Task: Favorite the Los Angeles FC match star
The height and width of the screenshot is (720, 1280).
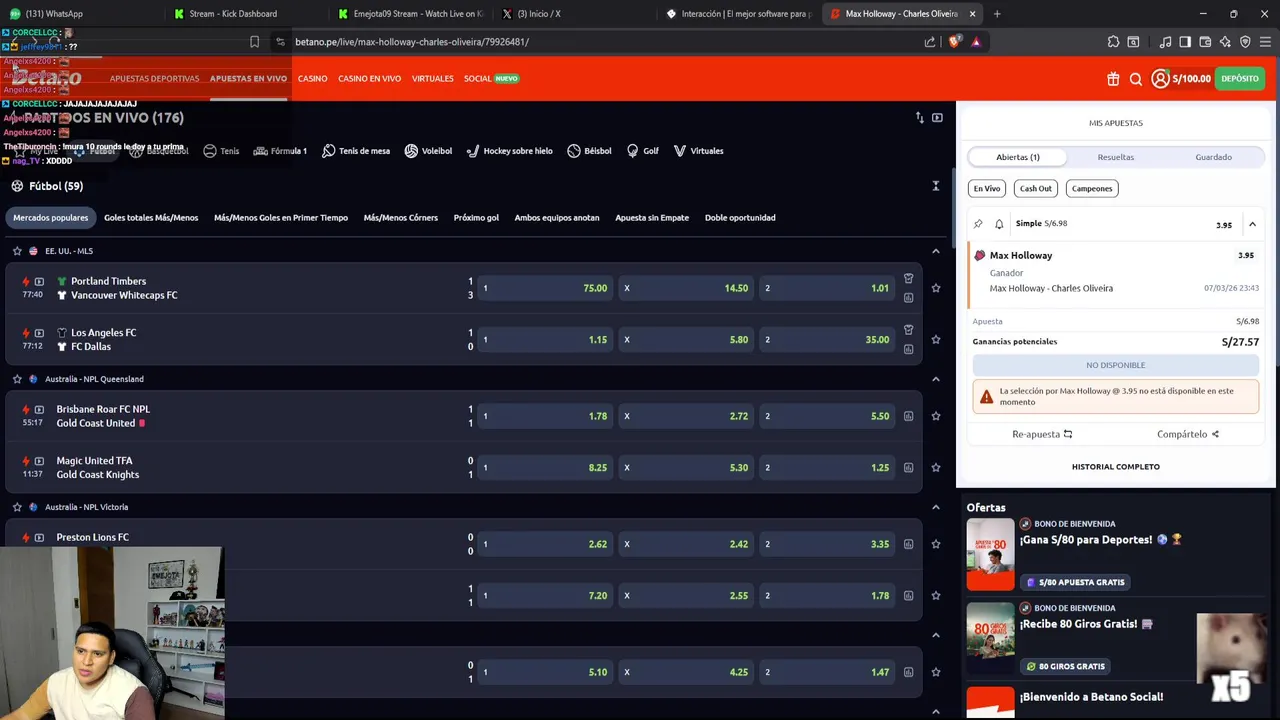Action: pyautogui.click(x=936, y=340)
